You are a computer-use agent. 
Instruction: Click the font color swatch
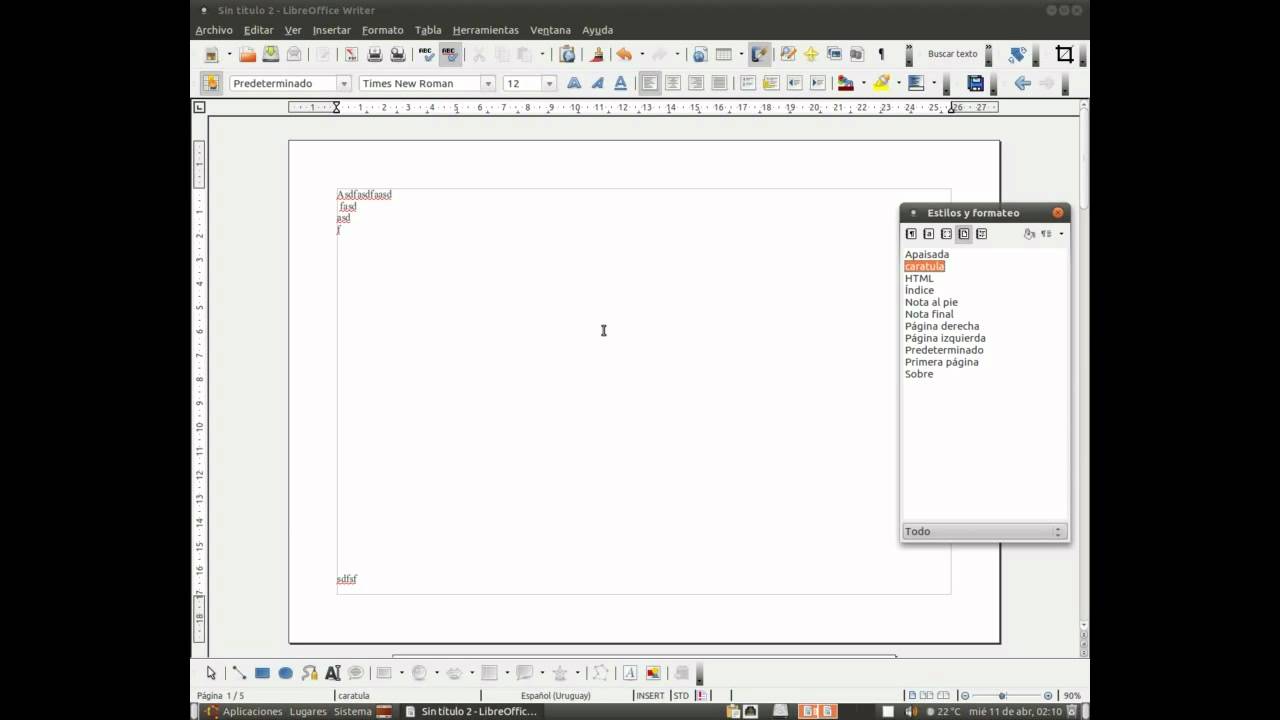coord(846,83)
